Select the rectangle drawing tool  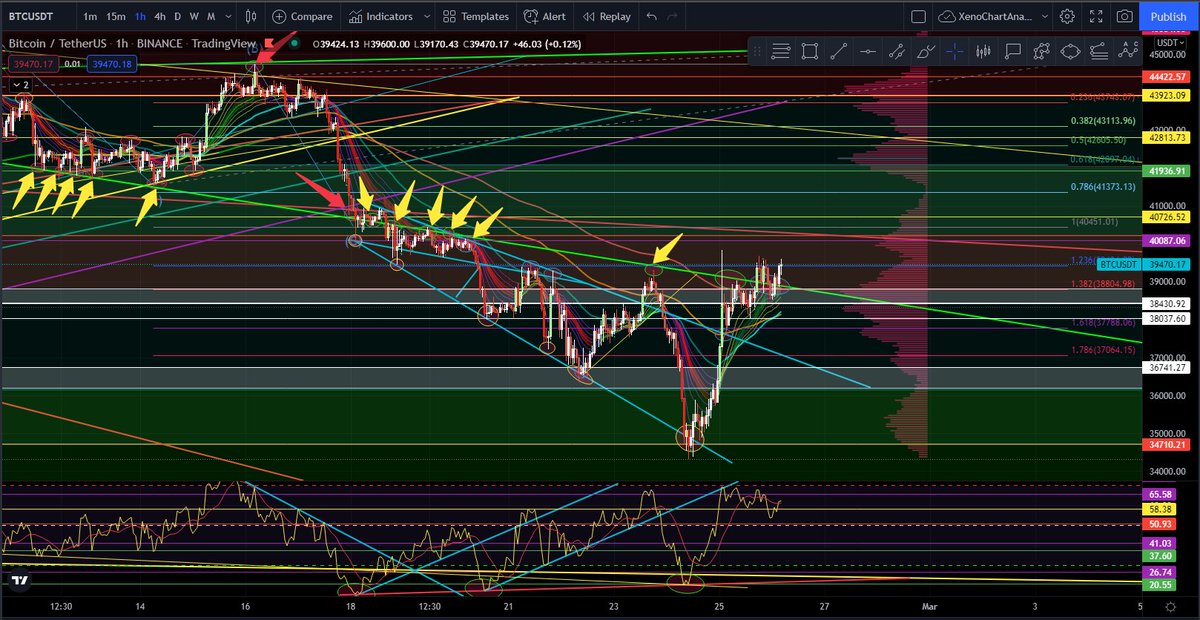tap(810, 52)
